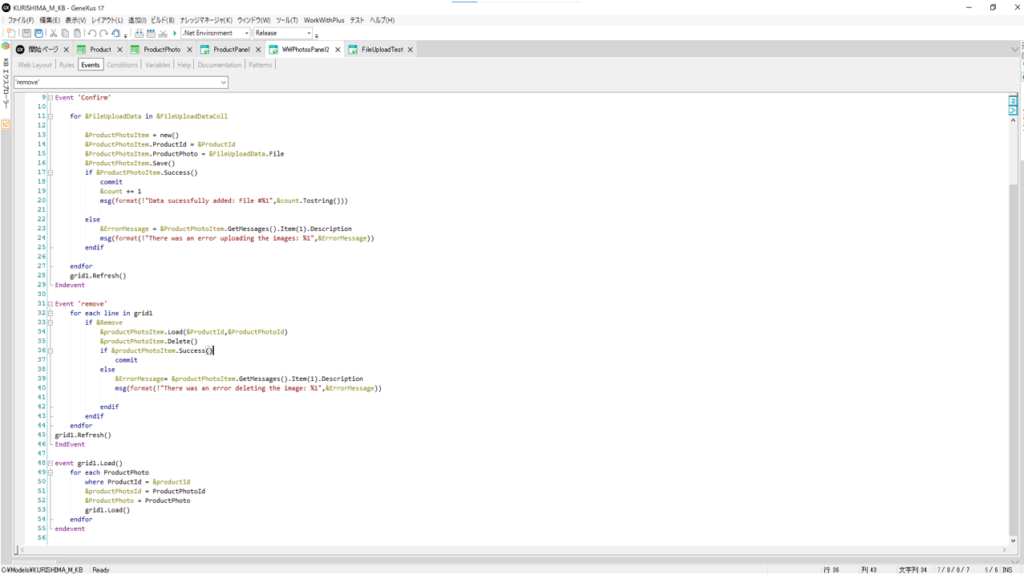The height and width of the screenshot is (579, 1024).
Task: Collapse the grid1.Load event at line 48
Action: (x=50, y=463)
